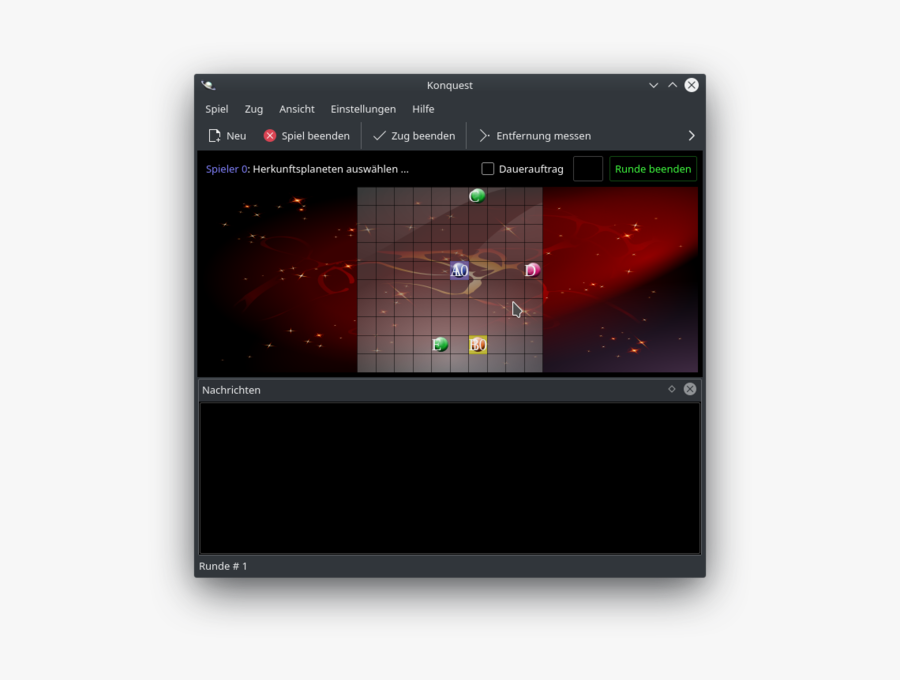Select the blue planet A
The image size is (900, 680).
point(459,271)
